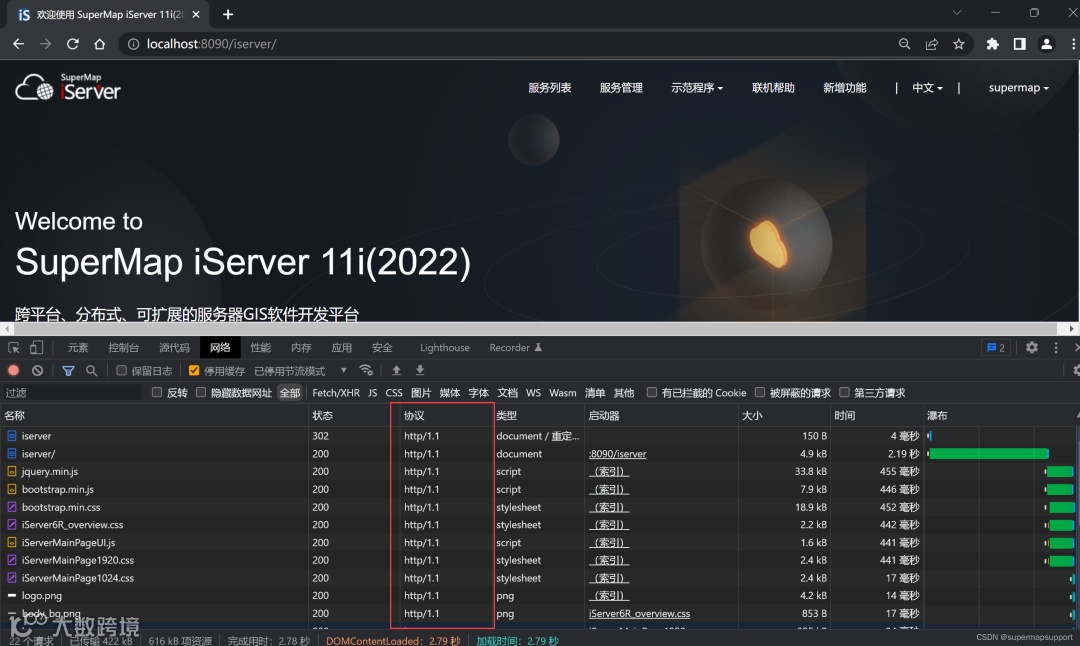The width and height of the screenshot is (1080, 646).
Task: Export HAR file download arrow
Action: coord(419,371)
